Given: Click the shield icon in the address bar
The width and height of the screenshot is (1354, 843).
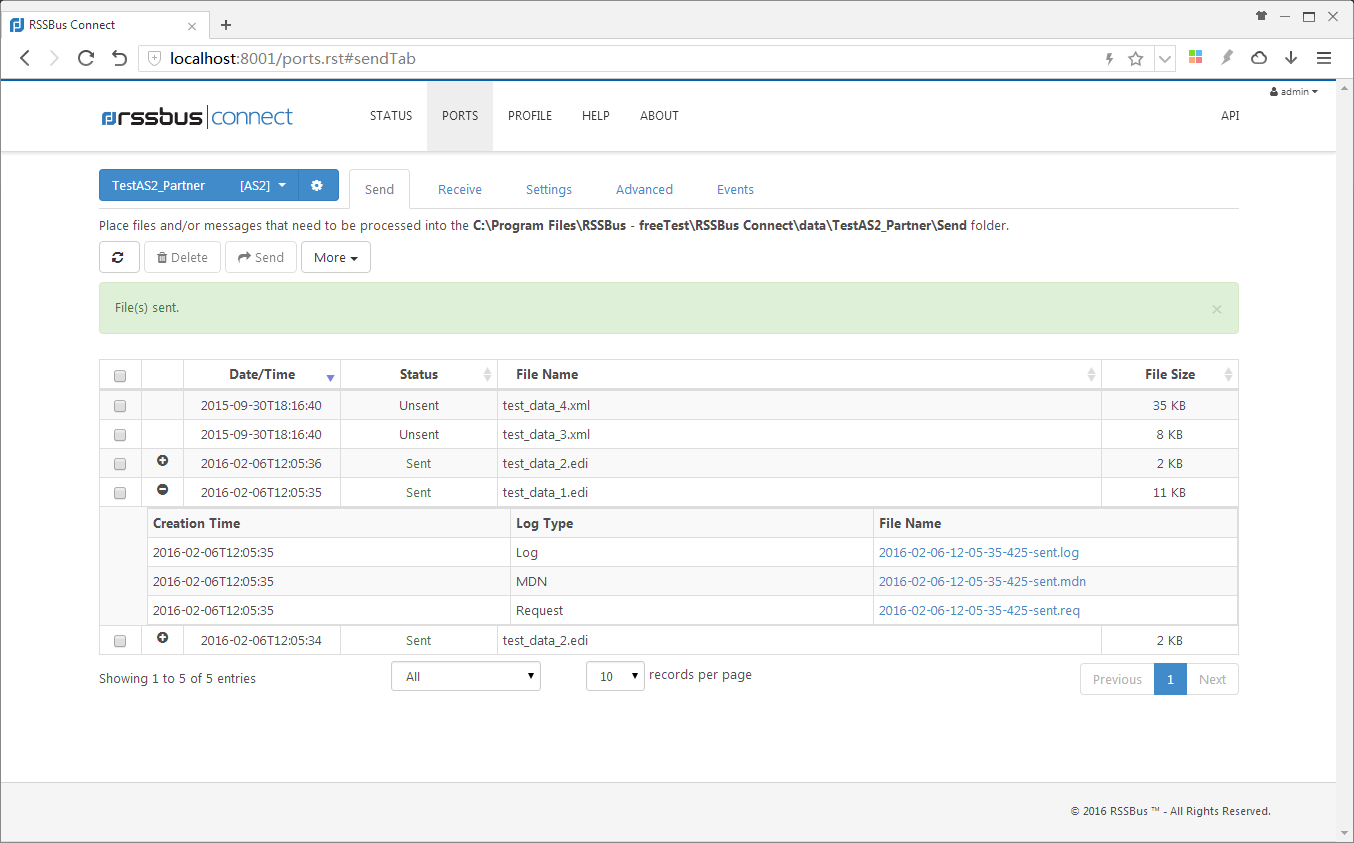Looking at the screenshot, I should pyautogui.click(x=154, y=59).
